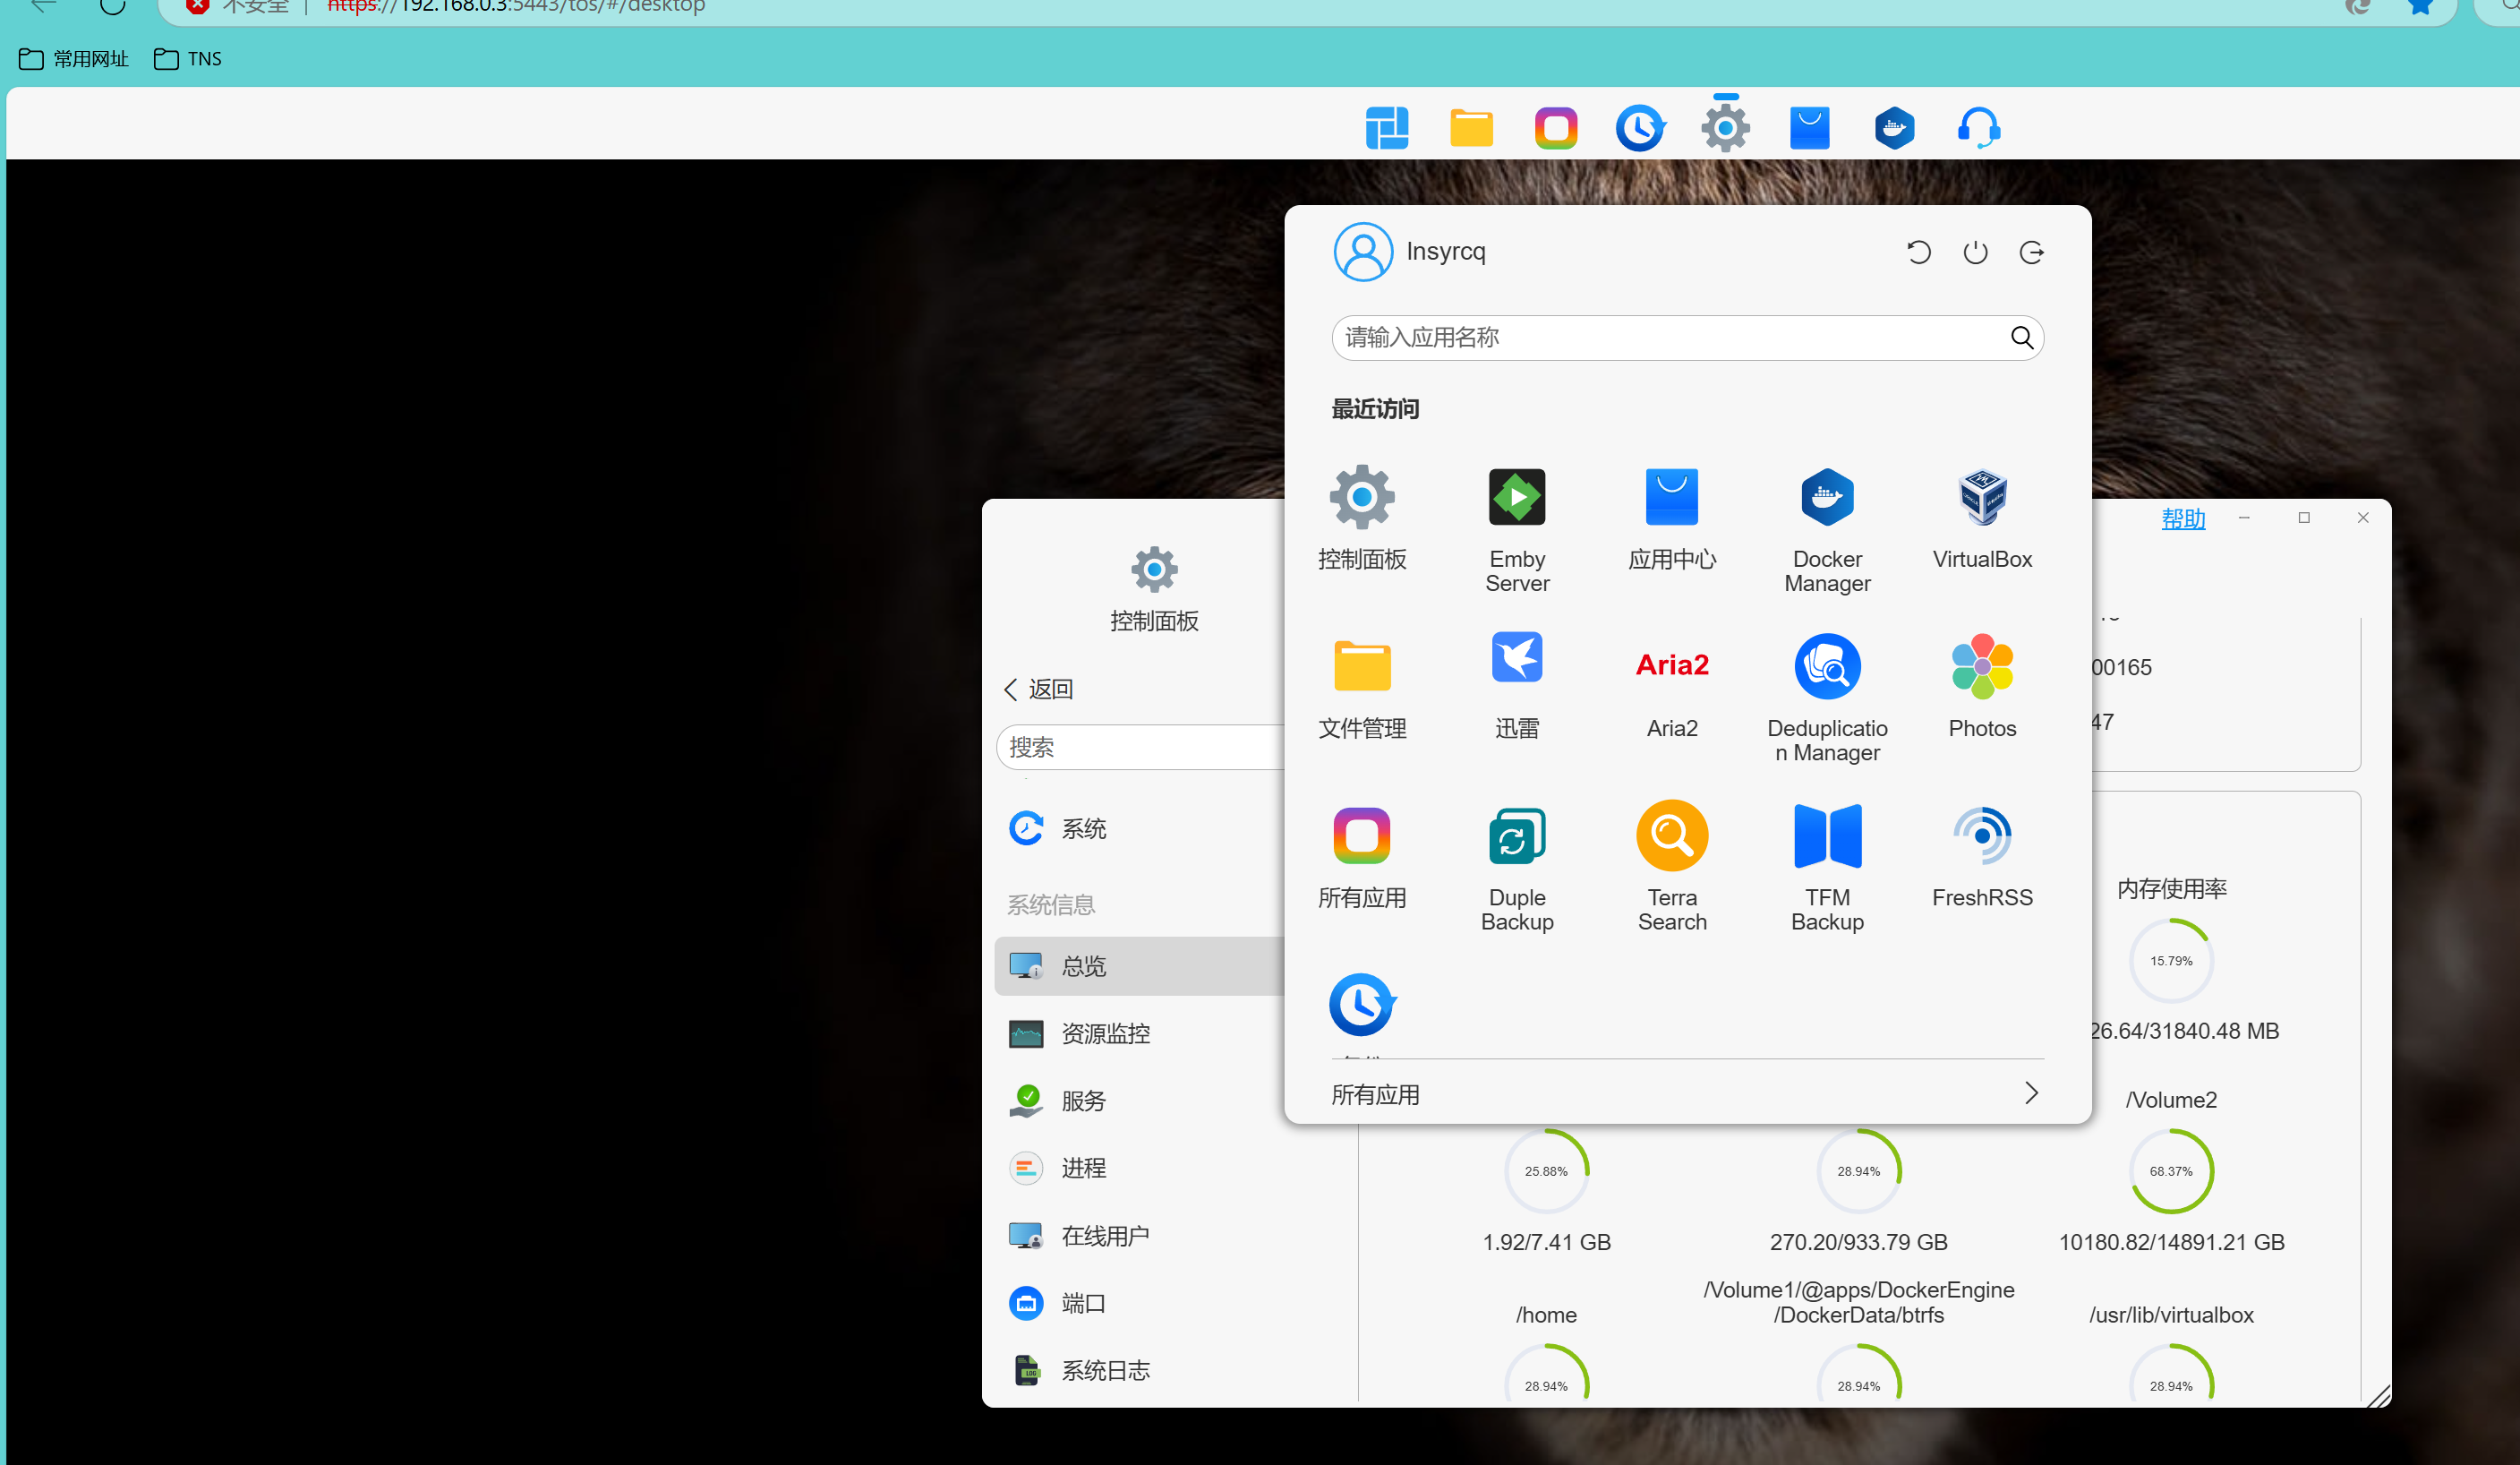Launch Docker Manager app icon
2520x1465 pixels.
(x=1826, y=497)
